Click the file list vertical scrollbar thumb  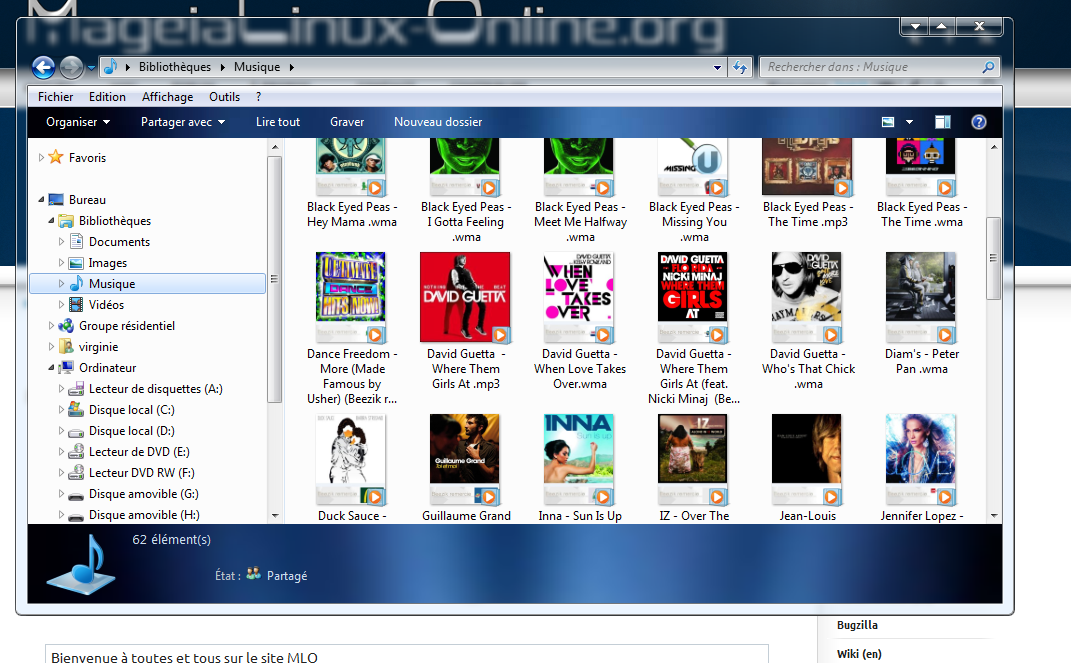[994, 258]
